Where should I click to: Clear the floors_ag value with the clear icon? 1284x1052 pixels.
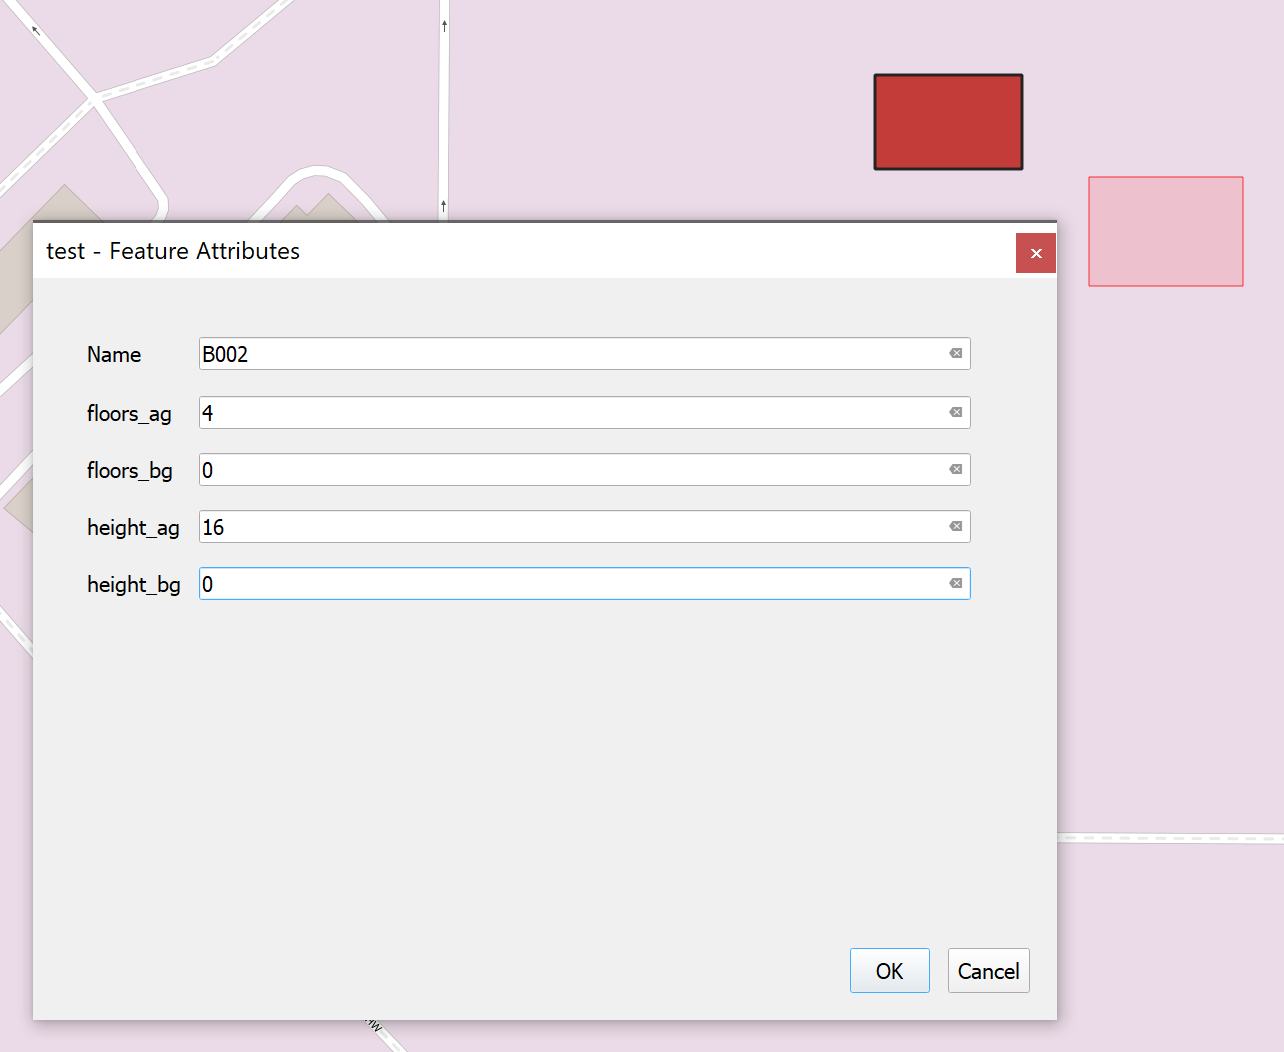click(x=955, y=412)
